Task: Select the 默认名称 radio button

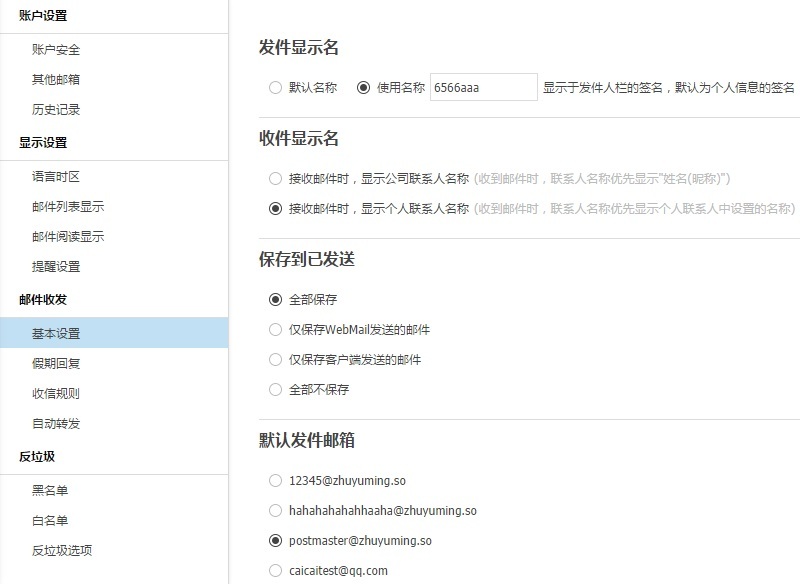Action: pos(275,88)
